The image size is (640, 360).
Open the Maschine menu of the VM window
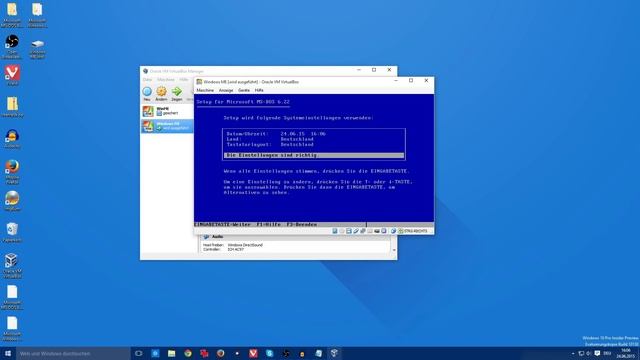205,90
